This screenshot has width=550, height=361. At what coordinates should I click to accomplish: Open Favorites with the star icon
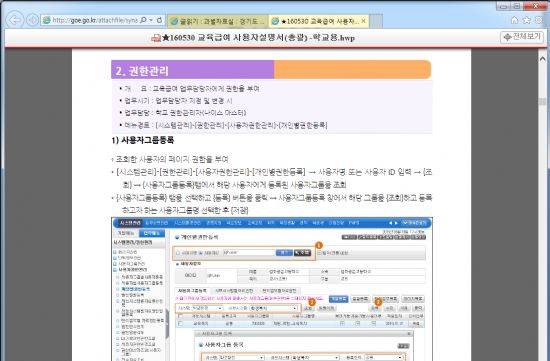coord(526,20)
